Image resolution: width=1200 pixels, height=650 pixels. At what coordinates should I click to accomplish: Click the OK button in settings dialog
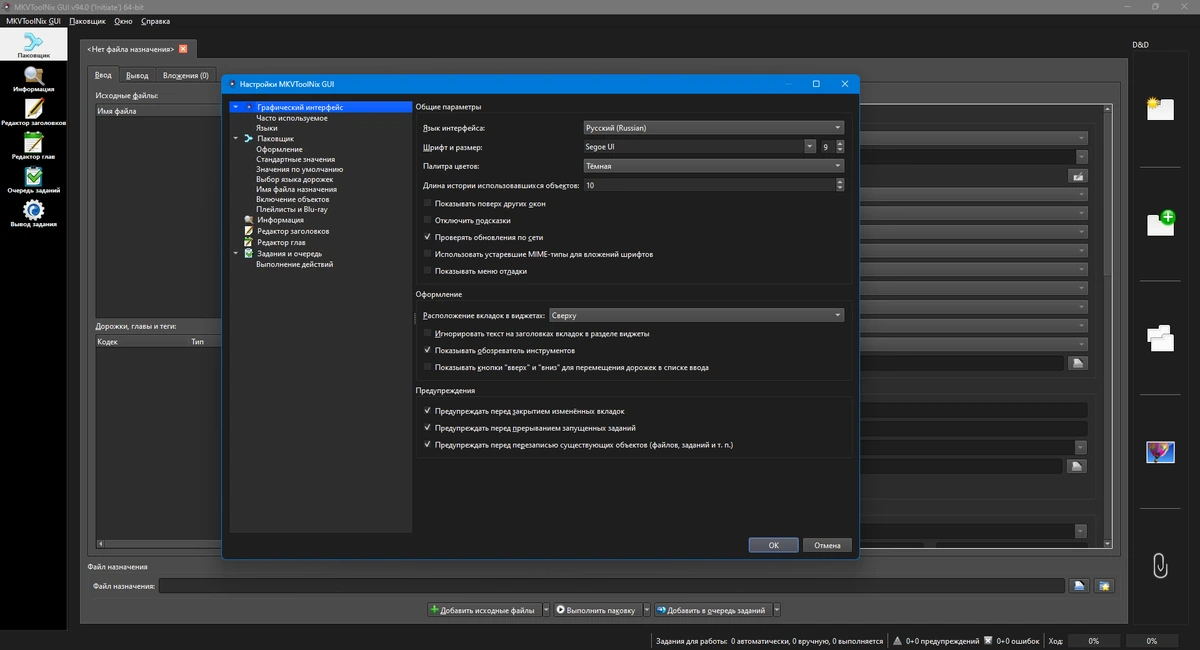point(774,545)
